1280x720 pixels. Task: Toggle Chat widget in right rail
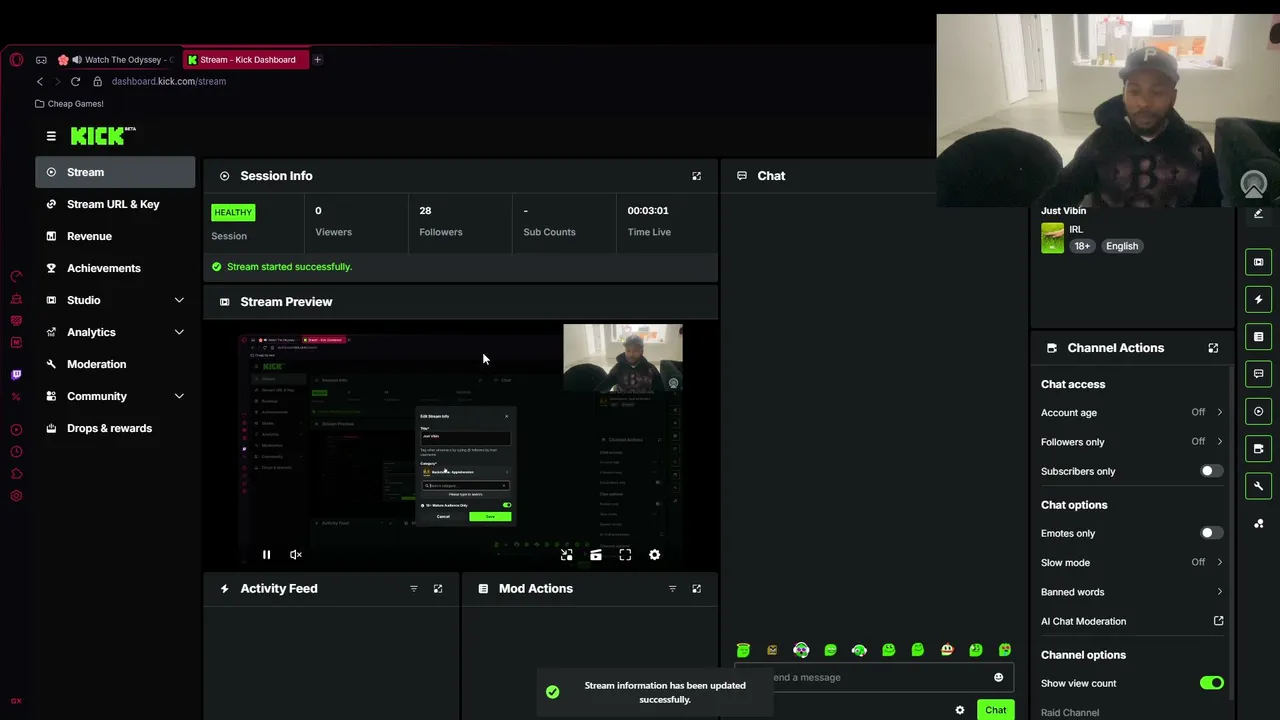click(x=1259, y=374)
